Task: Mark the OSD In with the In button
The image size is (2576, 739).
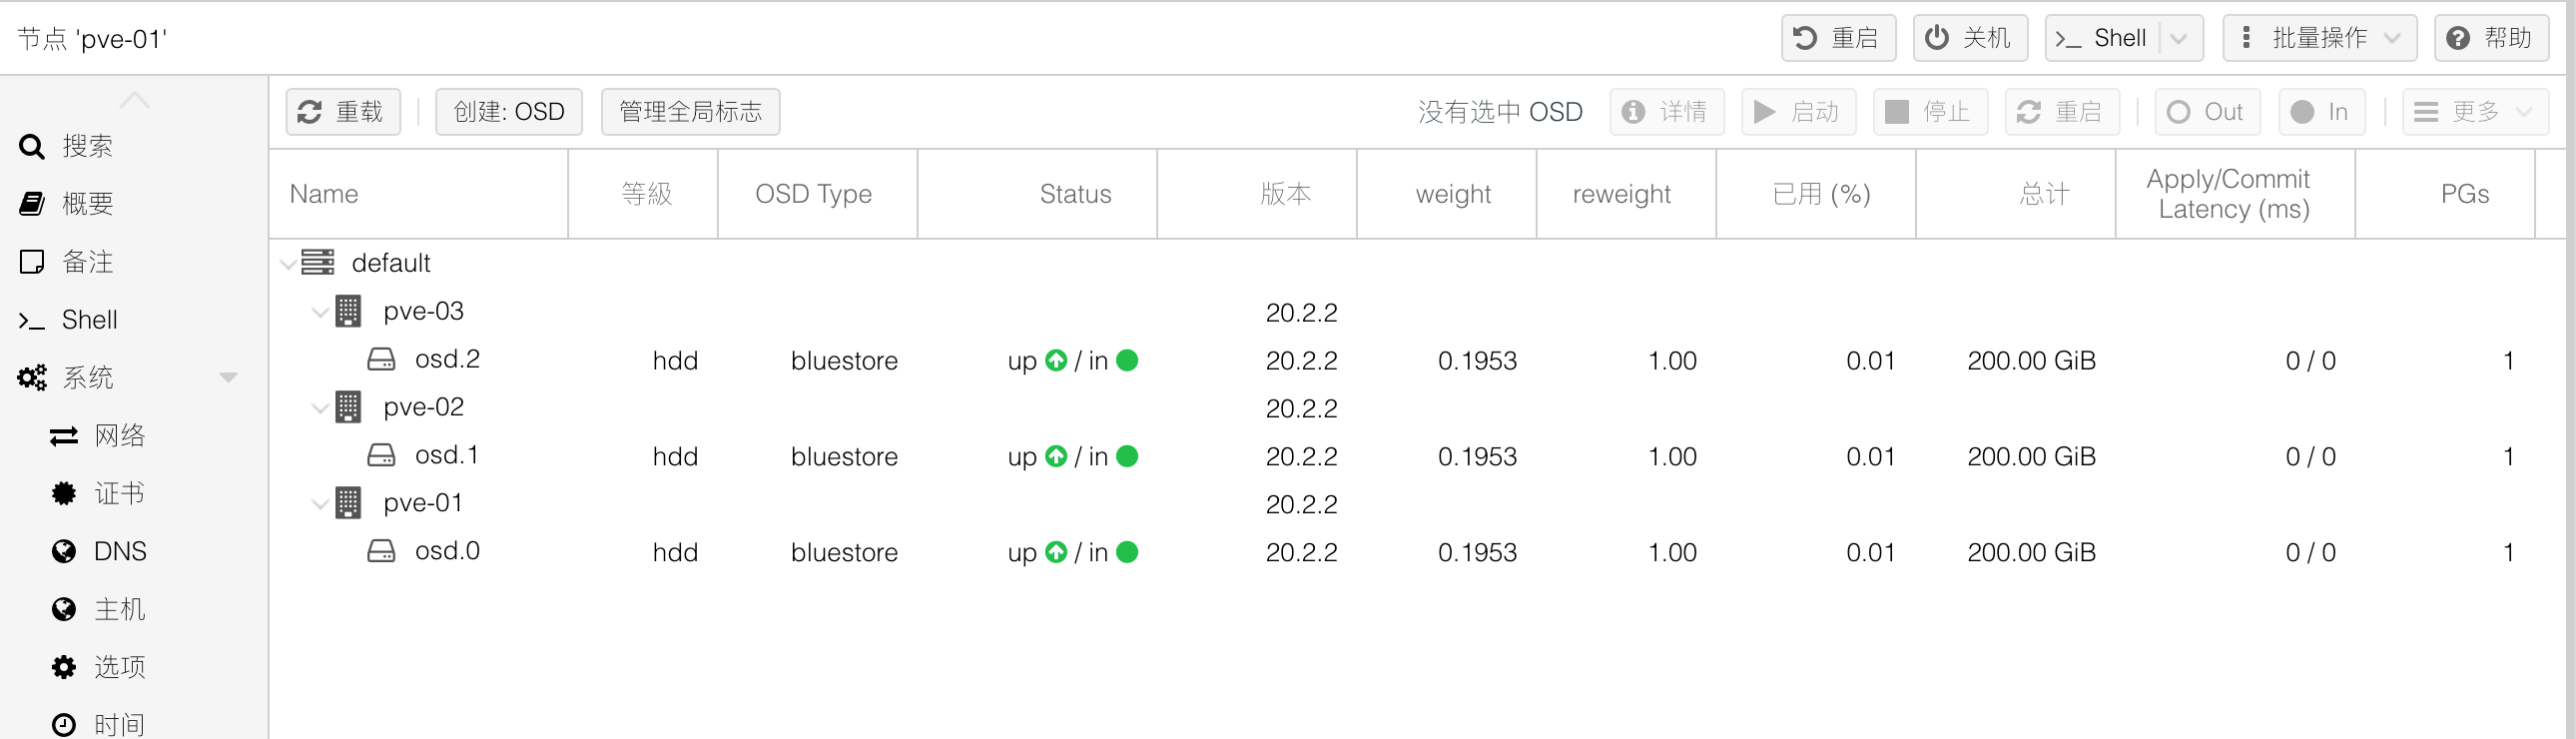Action: pyautogui.click(x=2322, y=112)
